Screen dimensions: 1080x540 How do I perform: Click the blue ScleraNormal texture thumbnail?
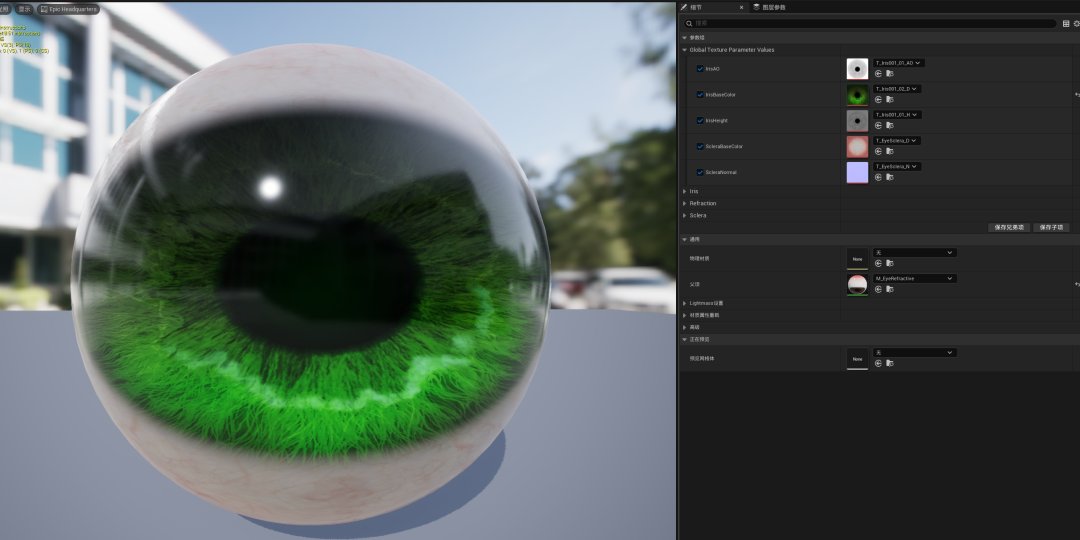pos(858,172)
